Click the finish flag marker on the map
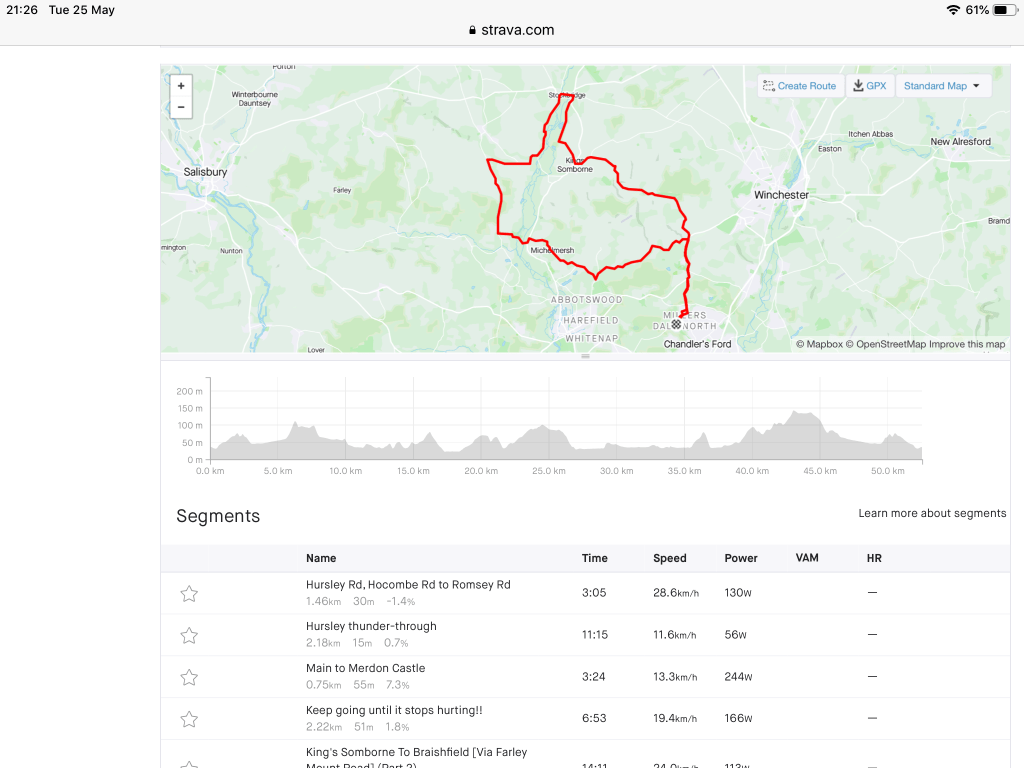1024x768 pixels. [677, 324]
